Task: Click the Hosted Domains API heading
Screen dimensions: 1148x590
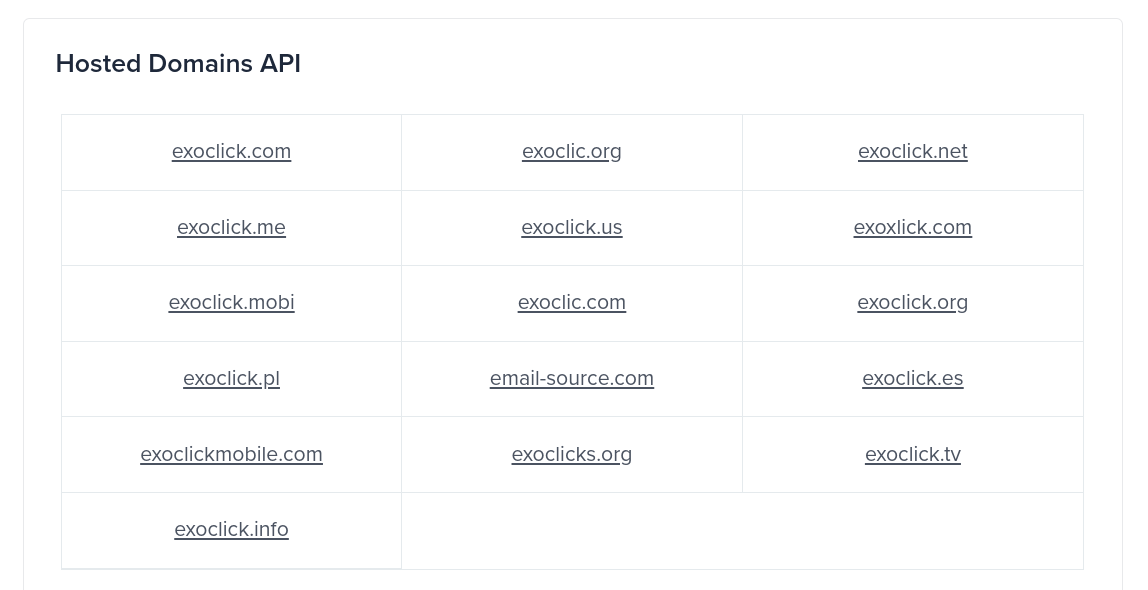Action: pos(178,64)
